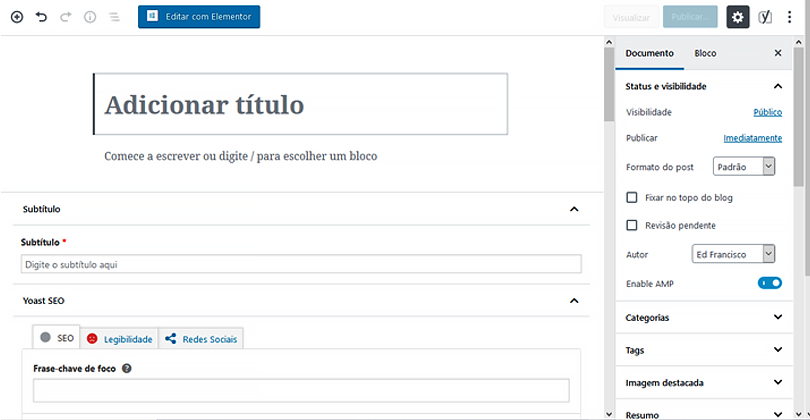Screen dimensions: 810x420
Task: Open the Redes Sociais tab
Action: coord(201,339)
